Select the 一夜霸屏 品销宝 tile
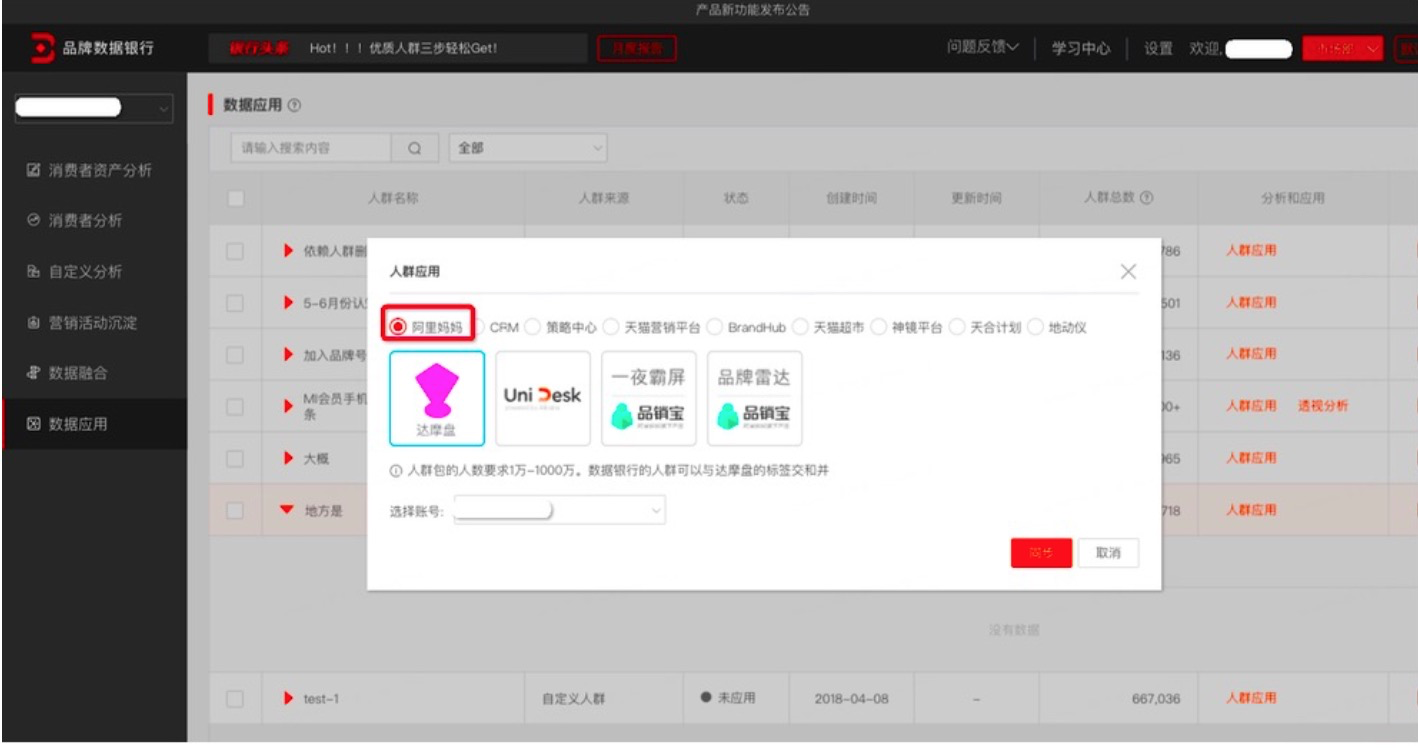Image resolution: width=1418 pixels, height=748 pixels. click(x=648, y=398)
